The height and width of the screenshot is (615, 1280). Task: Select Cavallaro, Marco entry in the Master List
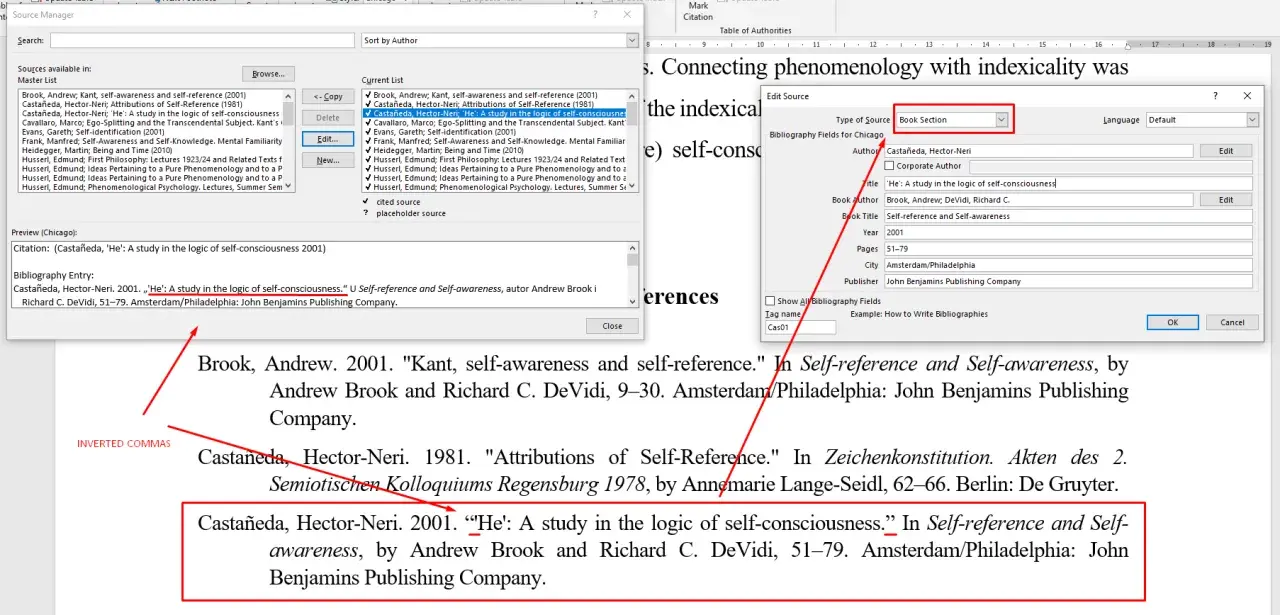coord(151,123)
